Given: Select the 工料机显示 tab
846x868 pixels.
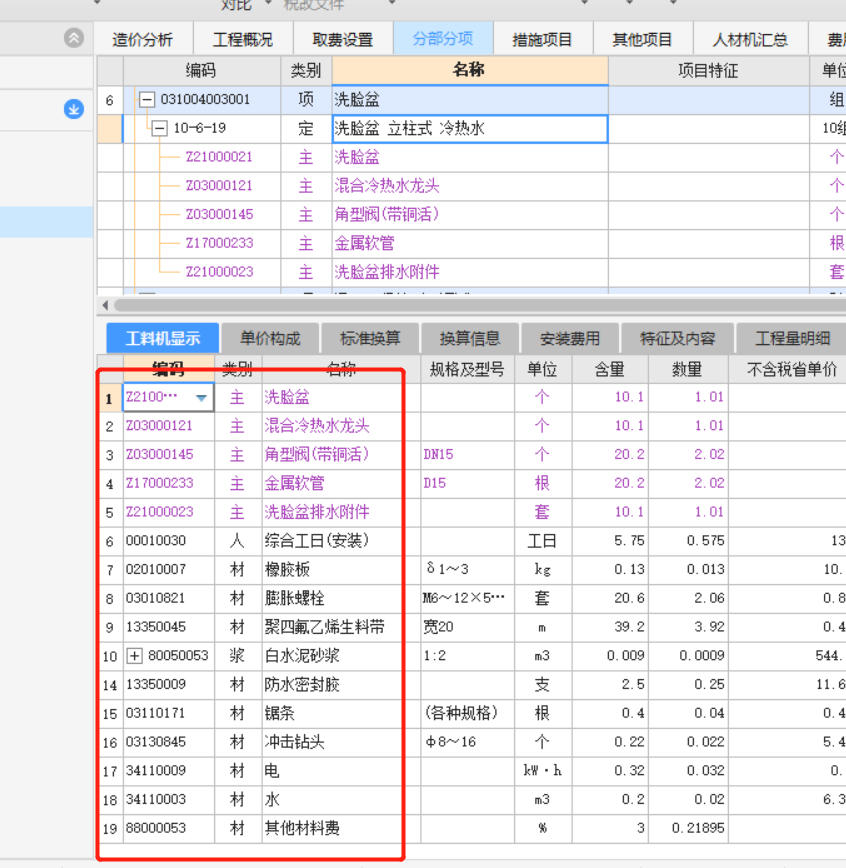Looking at the screenshot, I should coord(163,338).
